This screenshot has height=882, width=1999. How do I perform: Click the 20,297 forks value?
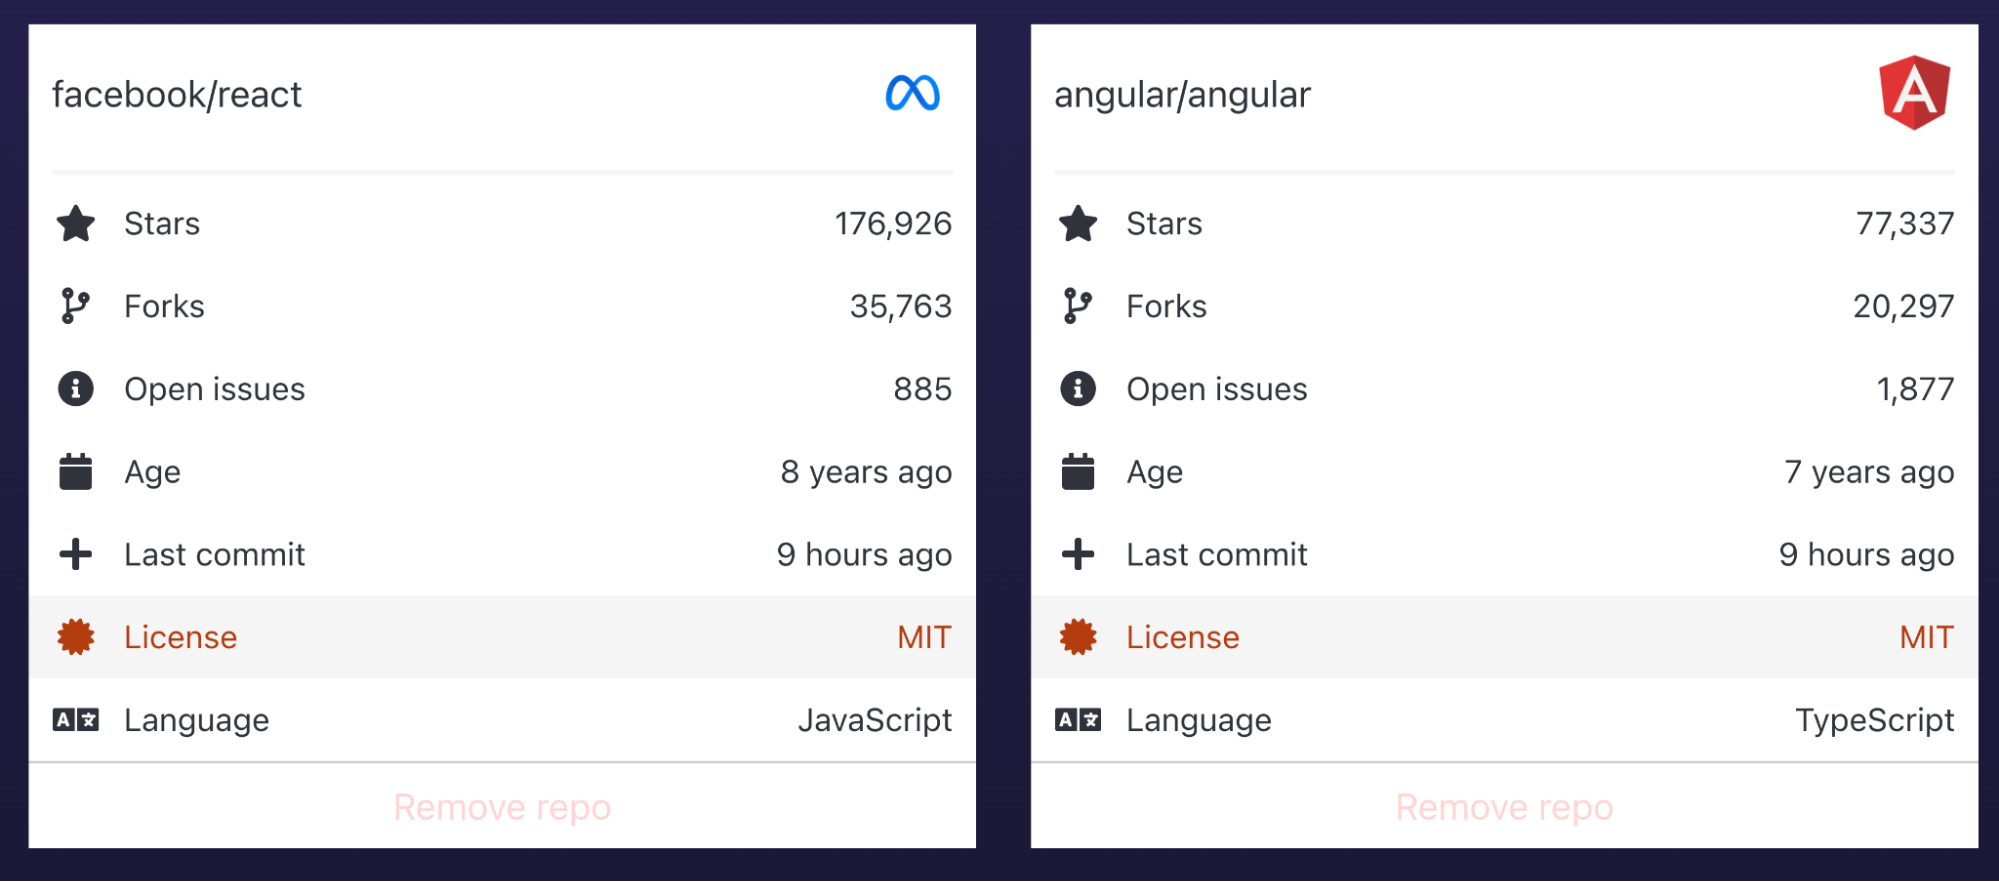point(1904,306)
